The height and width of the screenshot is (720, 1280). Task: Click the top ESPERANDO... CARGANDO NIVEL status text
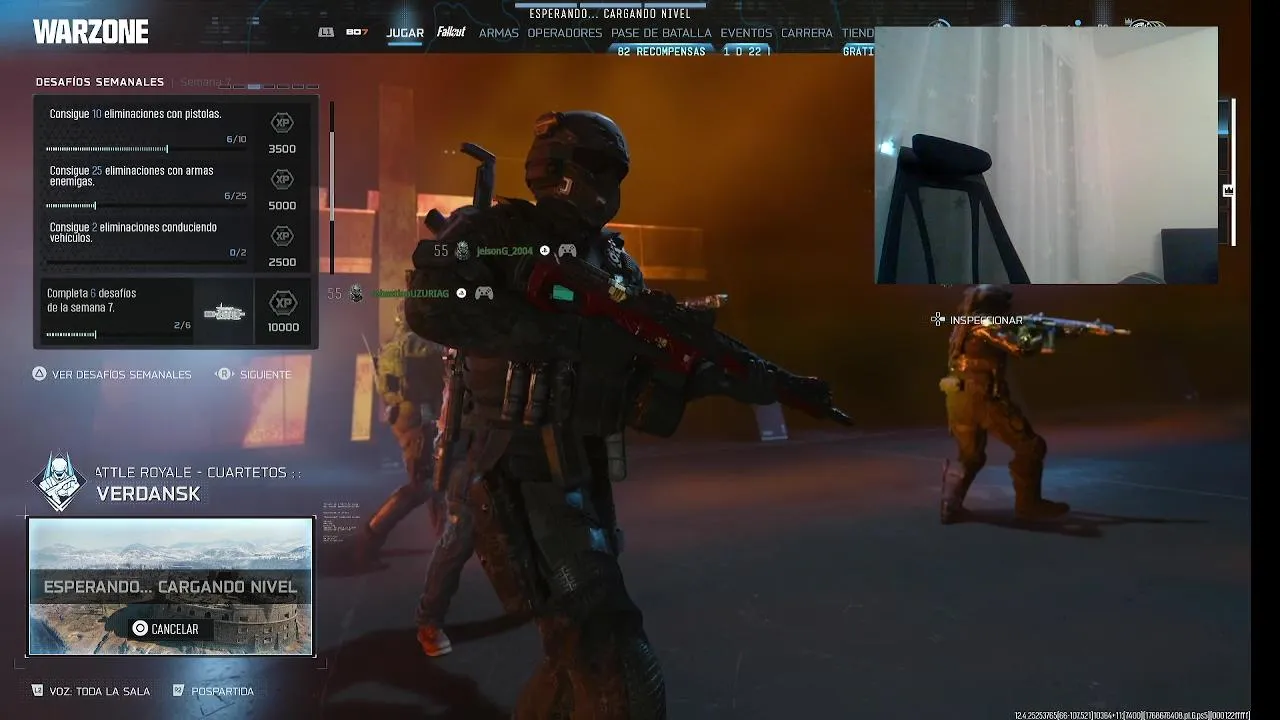tap(610, 14)
